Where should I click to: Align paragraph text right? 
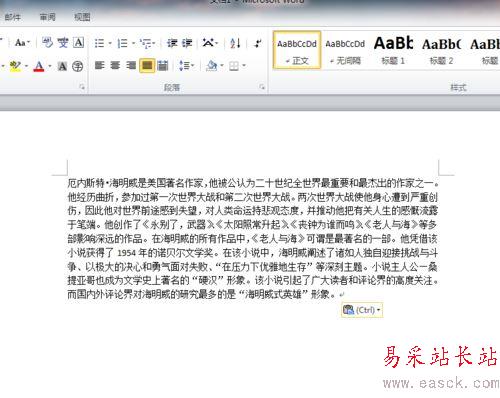click(x=131, y=65)
